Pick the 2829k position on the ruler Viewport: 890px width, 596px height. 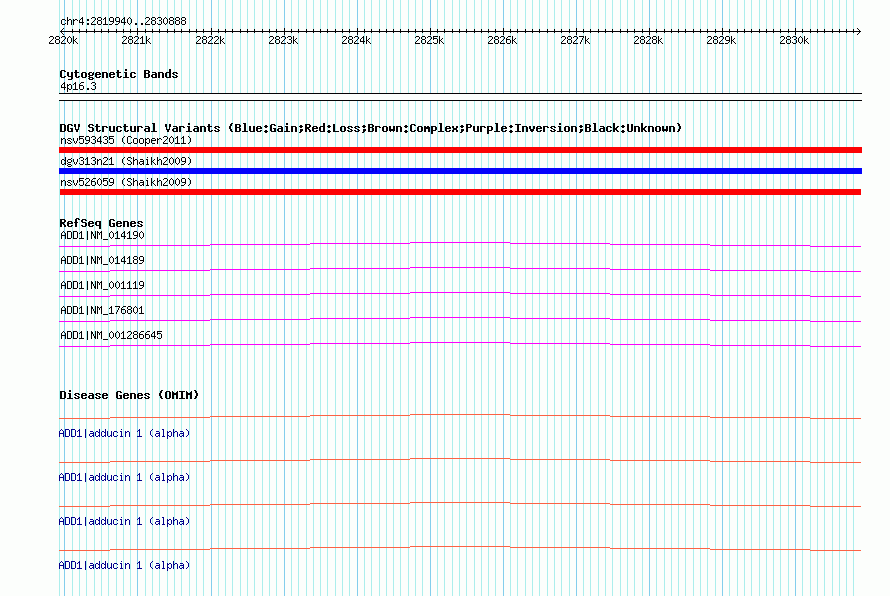[x=721, y=40]
